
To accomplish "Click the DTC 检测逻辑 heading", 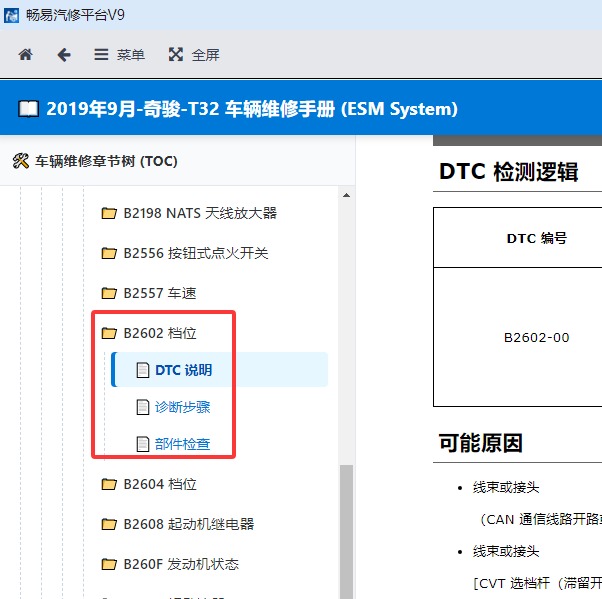I will click(x=509, y=171).
